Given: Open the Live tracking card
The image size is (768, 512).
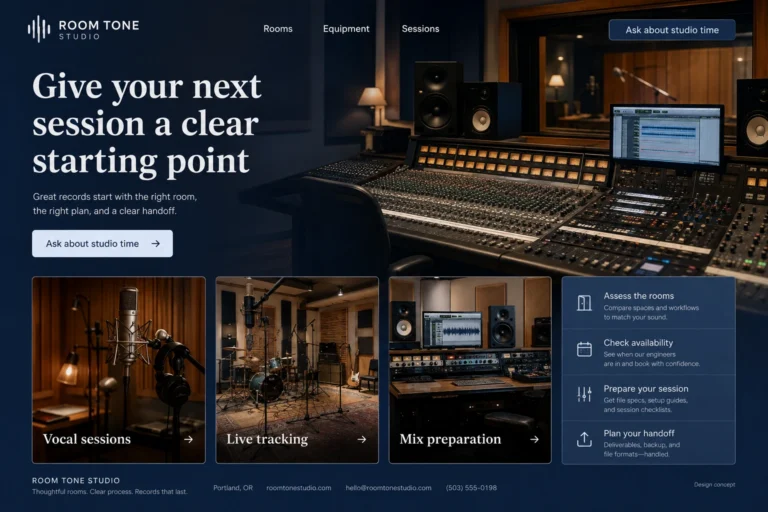Looking at the screenshot, I should pyautogui.click(x=297, y=370).
